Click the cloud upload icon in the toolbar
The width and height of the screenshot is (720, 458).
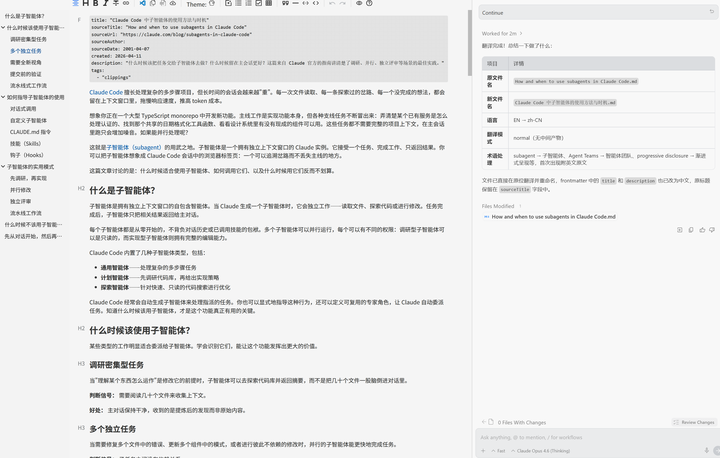173,3
